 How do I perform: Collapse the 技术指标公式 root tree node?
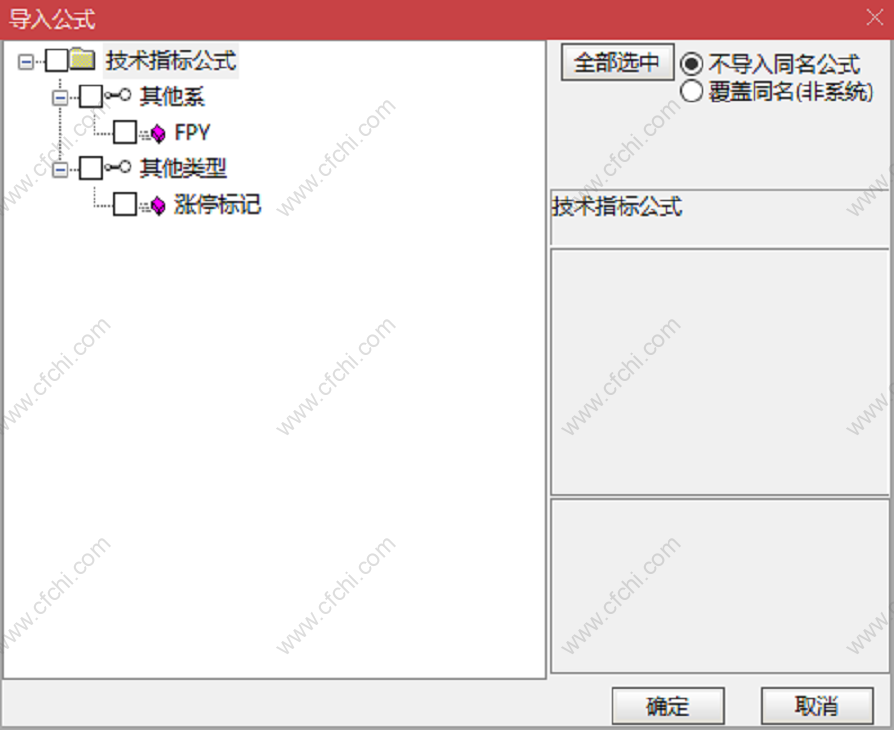click(26, 61)
